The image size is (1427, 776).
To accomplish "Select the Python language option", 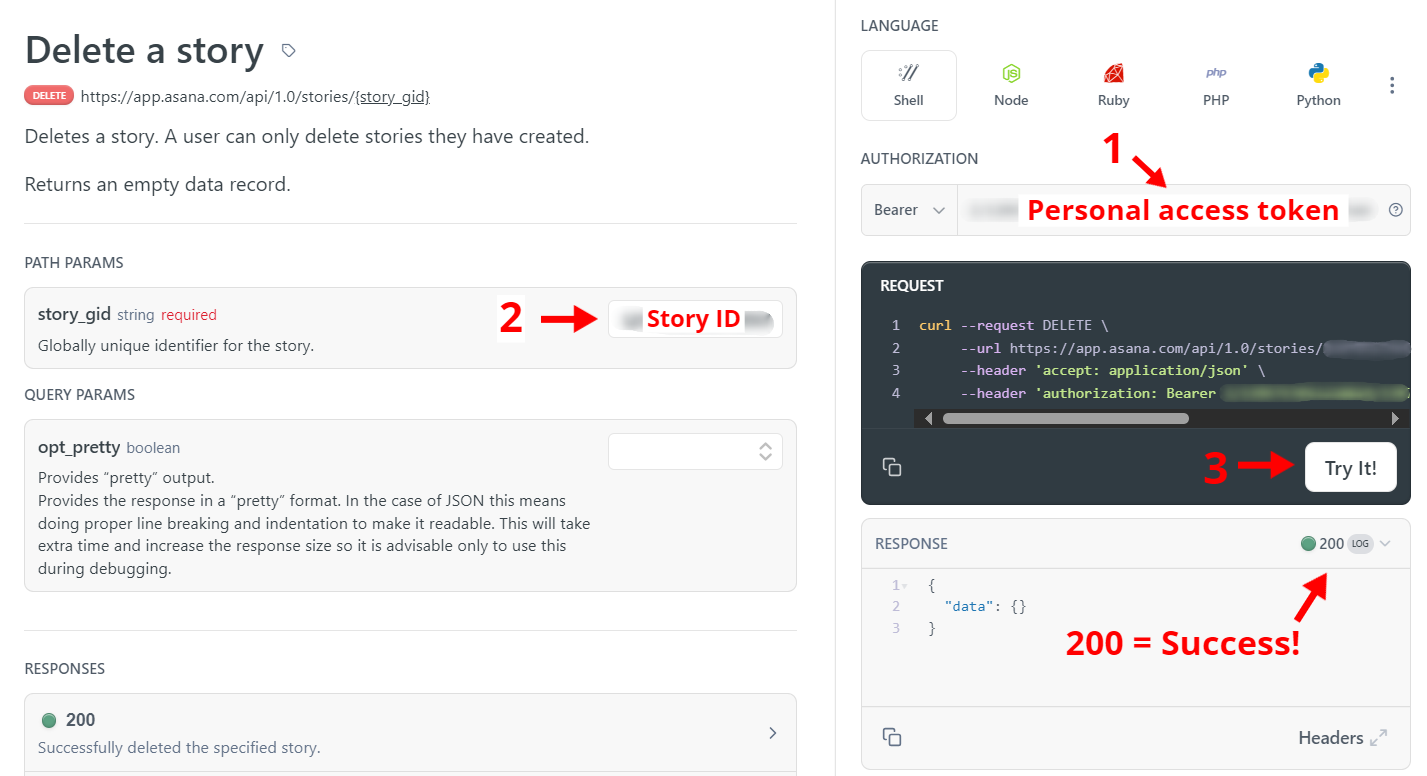I will [1318, 85].
